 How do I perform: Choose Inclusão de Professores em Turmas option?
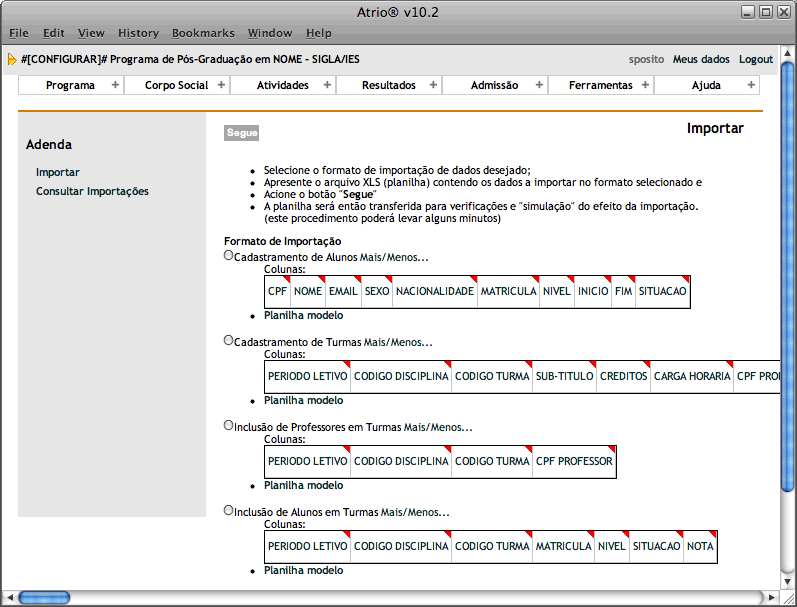pos(229,425)
